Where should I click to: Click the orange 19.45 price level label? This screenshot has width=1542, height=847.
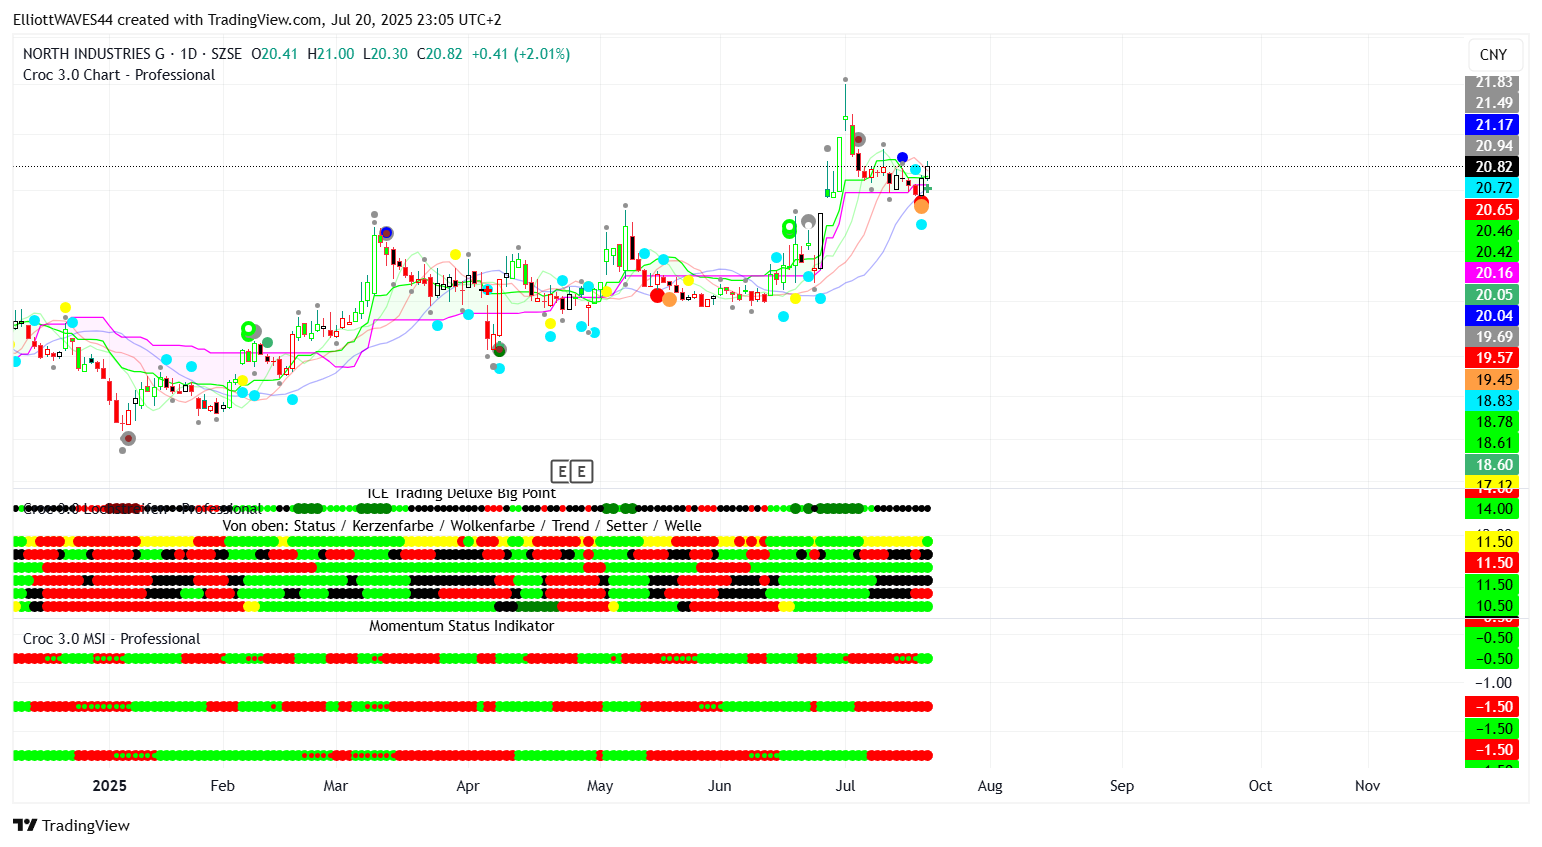click(x=1493, y=380)
